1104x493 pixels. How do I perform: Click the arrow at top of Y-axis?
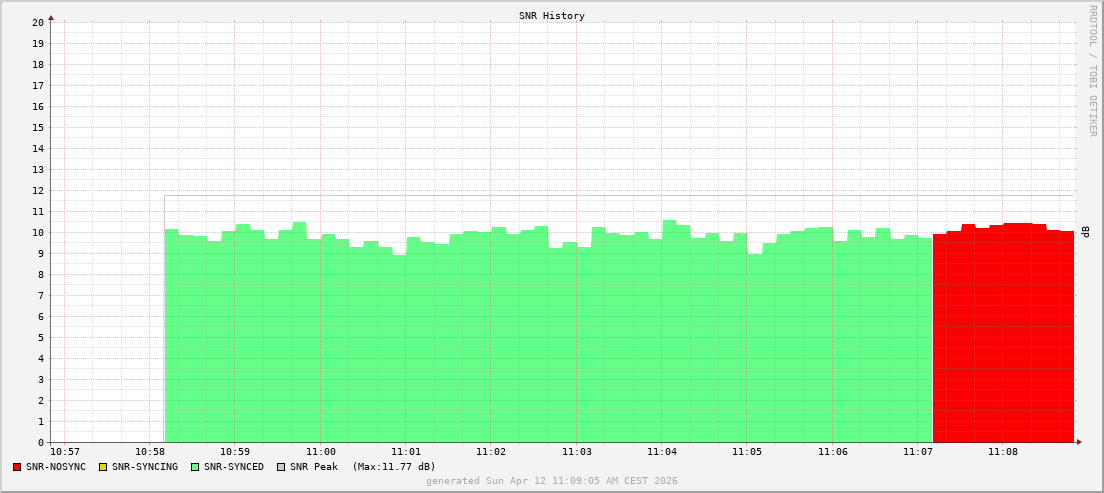point(51,17)
